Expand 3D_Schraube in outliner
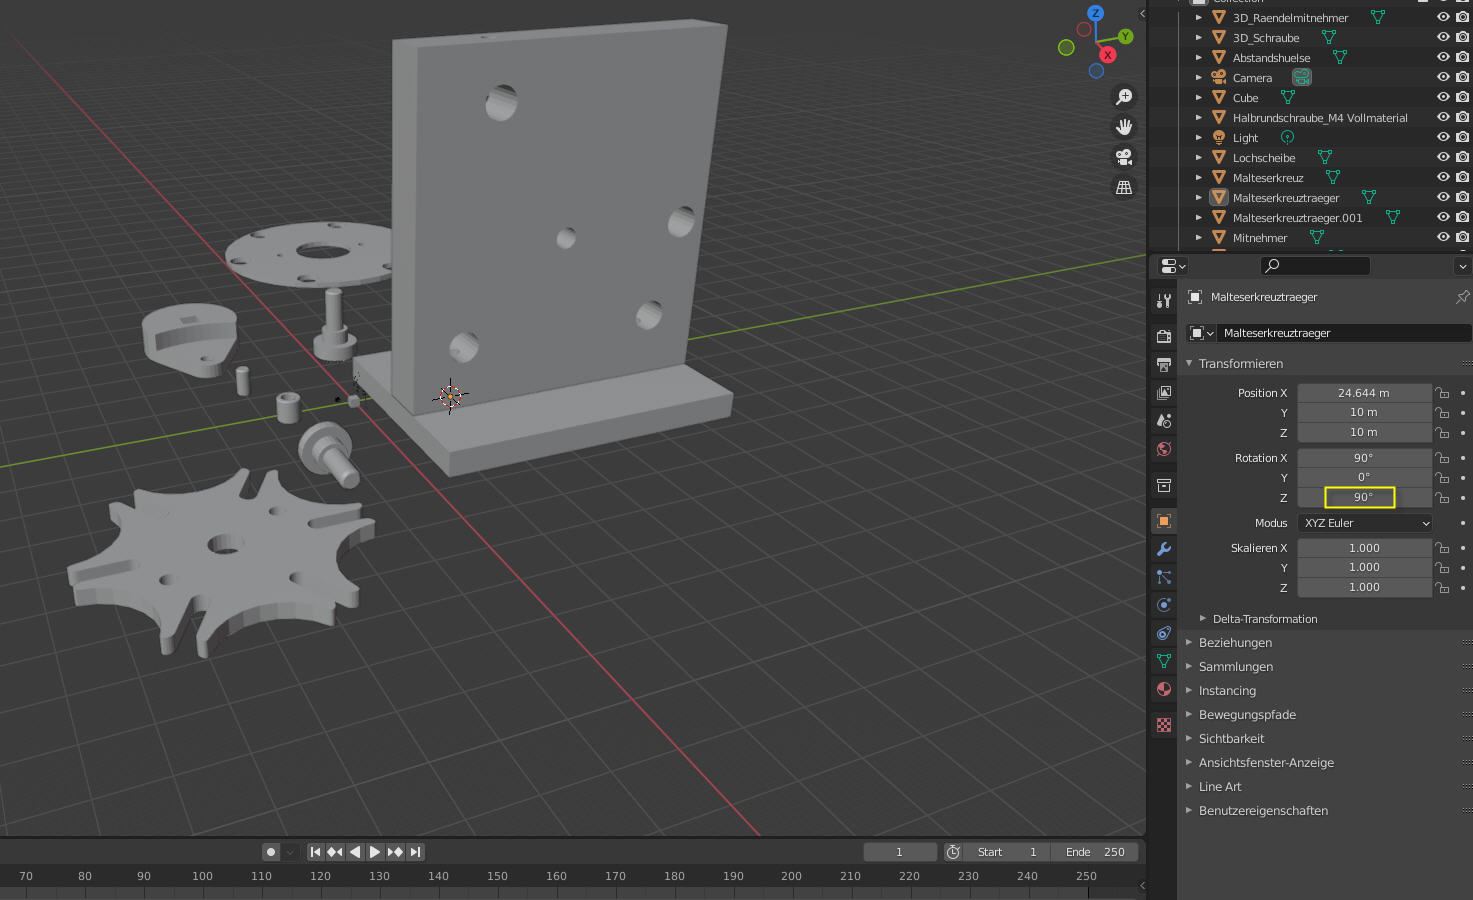 (1199, 37)
